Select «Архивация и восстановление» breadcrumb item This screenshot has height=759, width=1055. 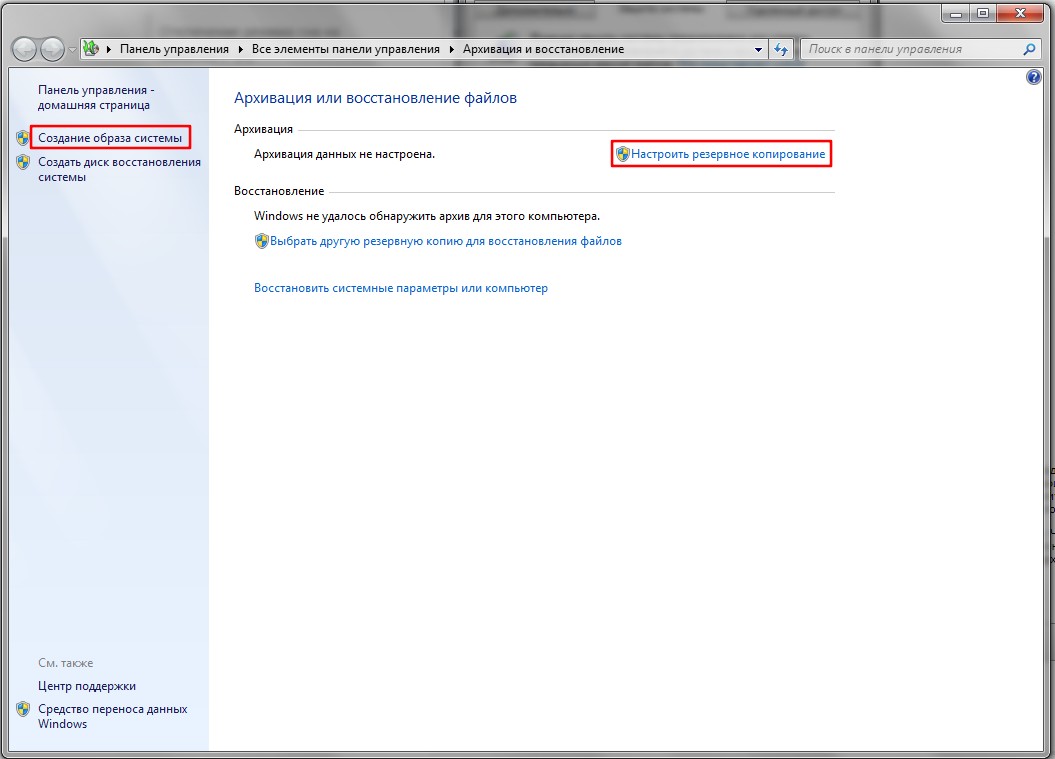coord(544,49)
